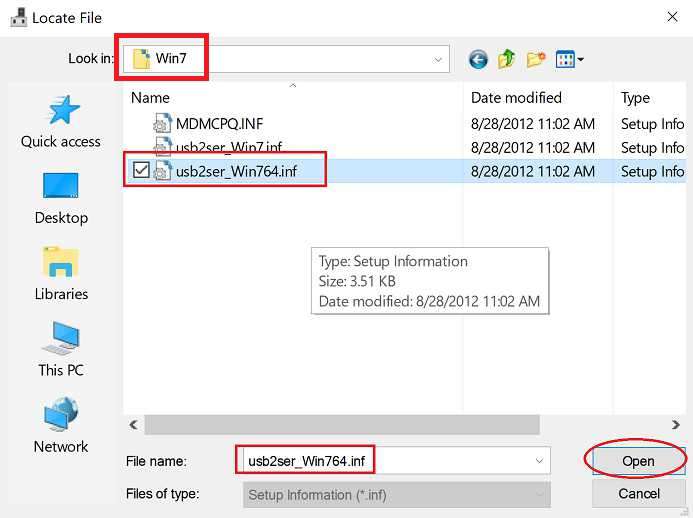Expand the File name dropdown arrow
This screenshot has height=518, width=693.
(x=540, y=461)
